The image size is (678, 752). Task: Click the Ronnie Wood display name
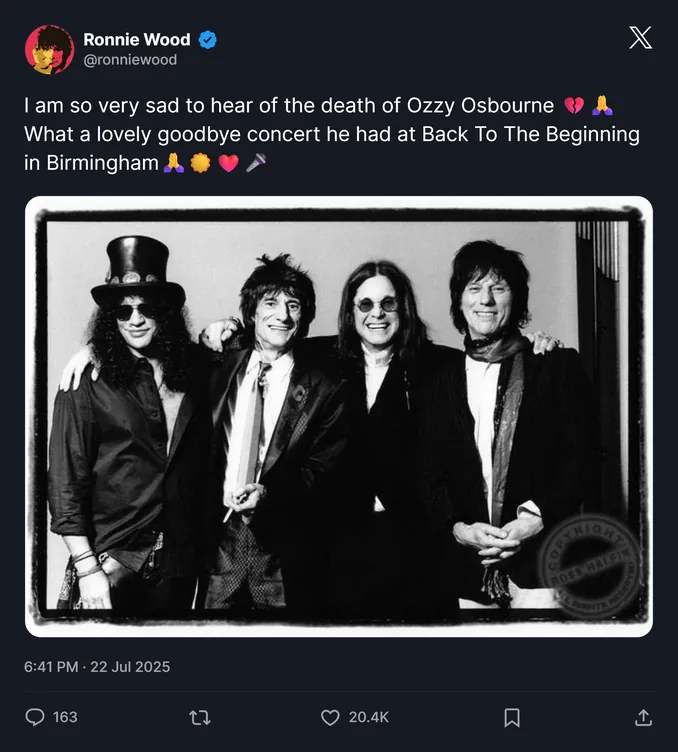pos(137,39)
